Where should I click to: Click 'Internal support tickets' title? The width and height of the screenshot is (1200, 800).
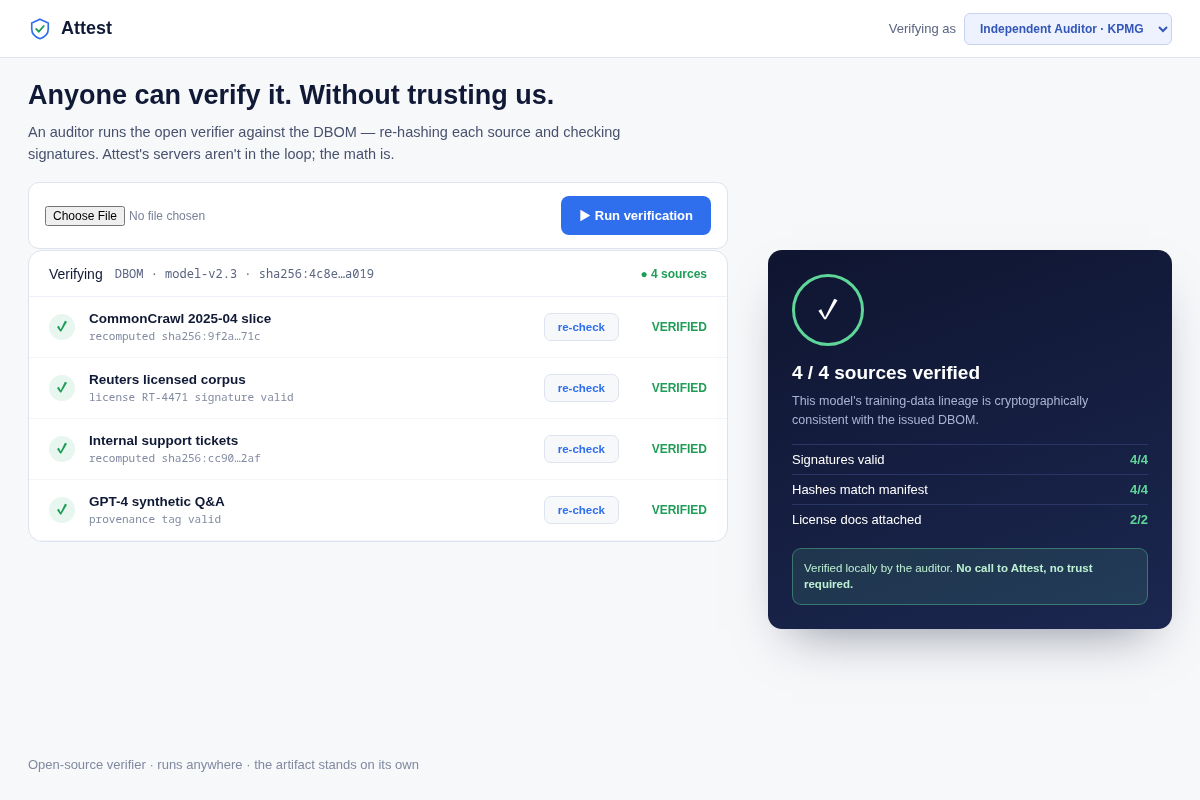pos(164,441)
